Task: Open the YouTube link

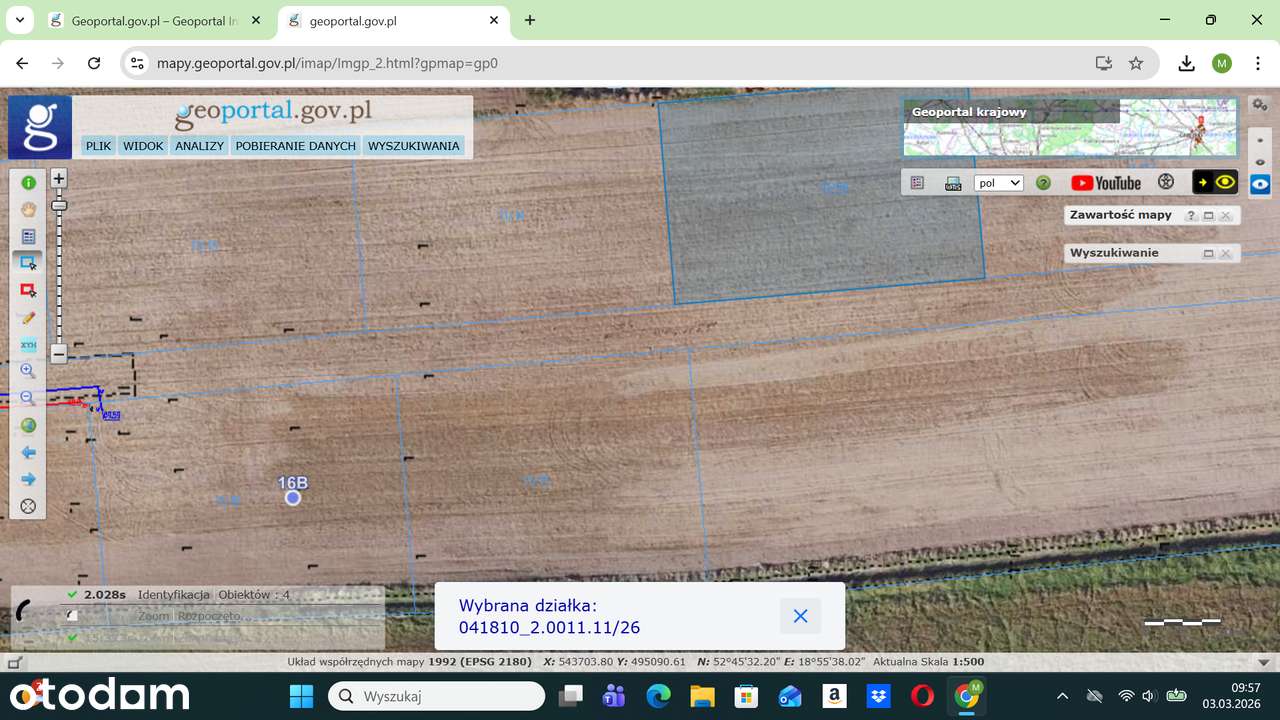Action: (x=1106, y=183)
